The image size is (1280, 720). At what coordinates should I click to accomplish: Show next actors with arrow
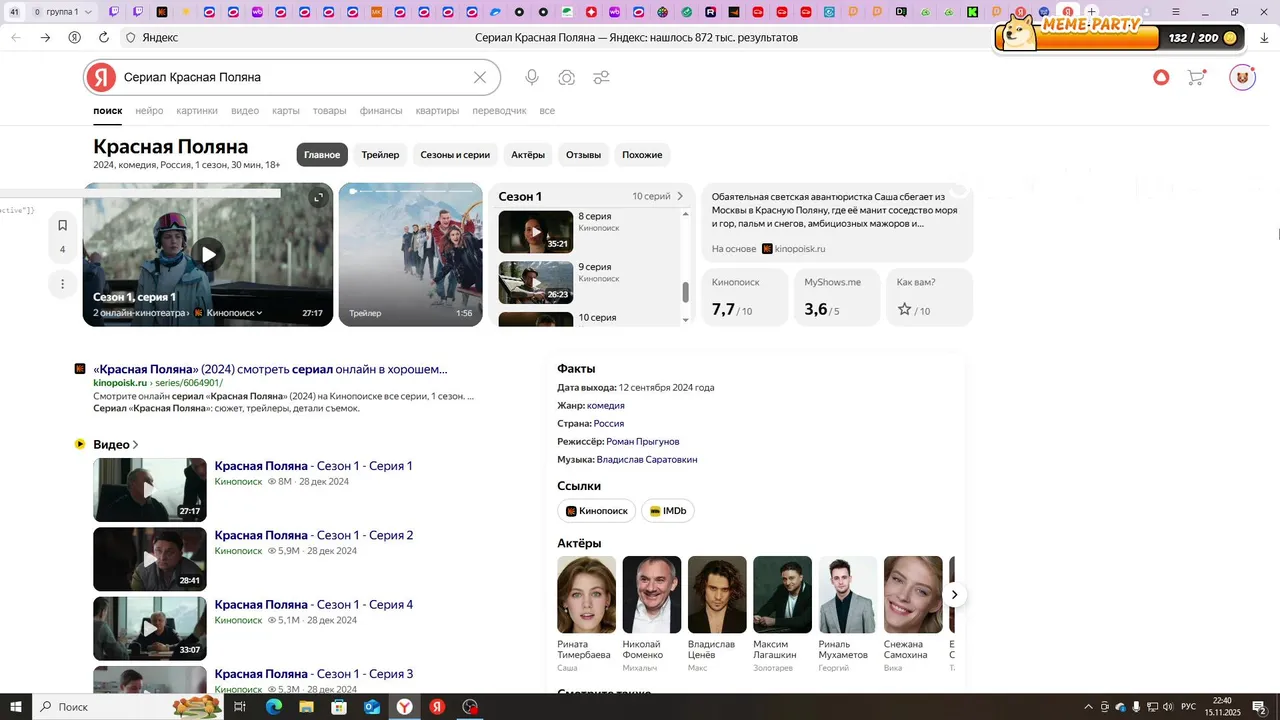954,595
